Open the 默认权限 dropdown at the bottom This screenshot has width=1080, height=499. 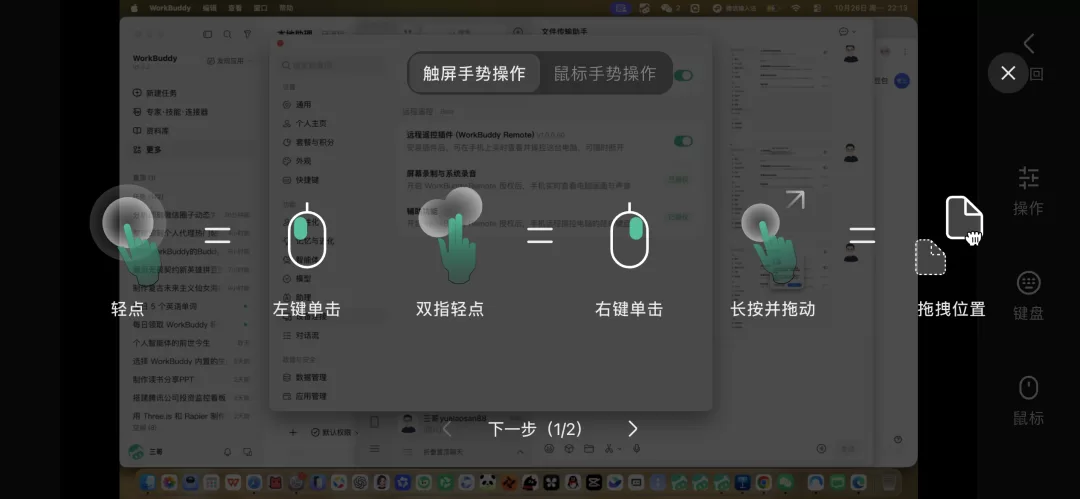coord(335,432)
